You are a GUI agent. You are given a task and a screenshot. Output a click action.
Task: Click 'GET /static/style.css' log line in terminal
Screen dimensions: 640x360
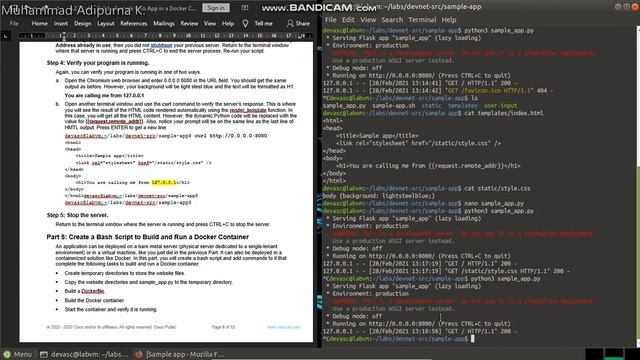pyautogui.click(x=447, y=271)
